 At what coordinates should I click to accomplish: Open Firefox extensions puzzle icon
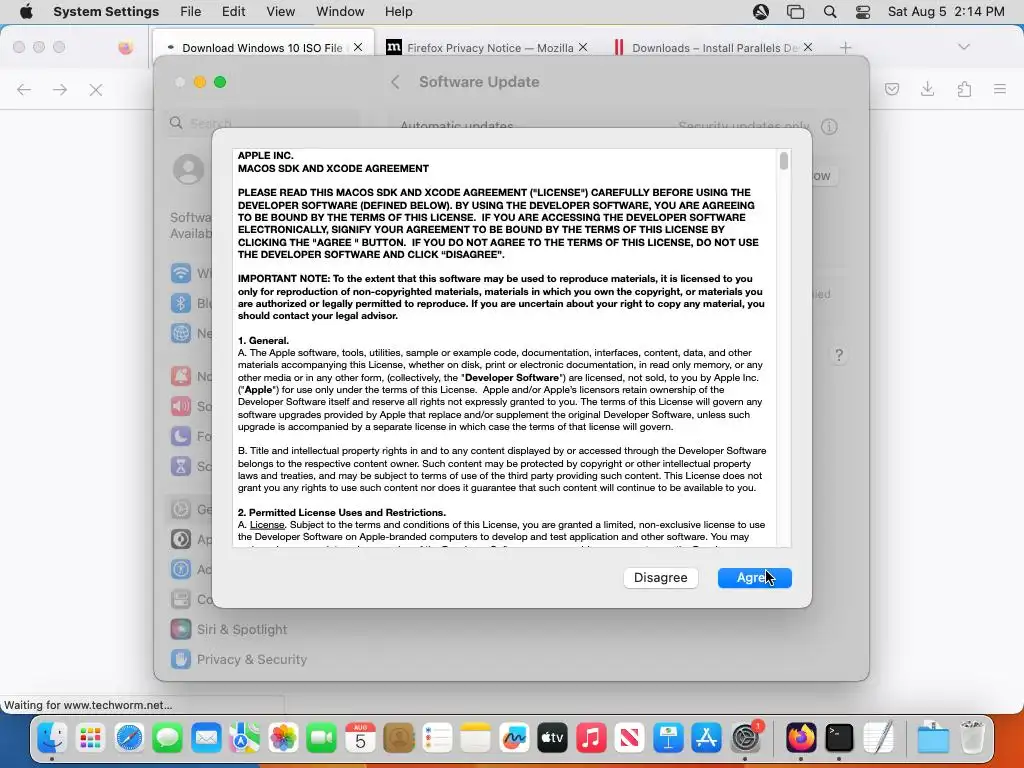(x=964, y=89)
